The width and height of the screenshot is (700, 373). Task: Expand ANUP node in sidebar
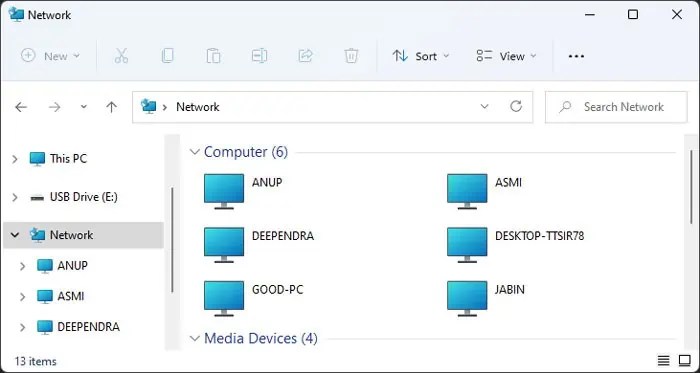click(22, 266)
